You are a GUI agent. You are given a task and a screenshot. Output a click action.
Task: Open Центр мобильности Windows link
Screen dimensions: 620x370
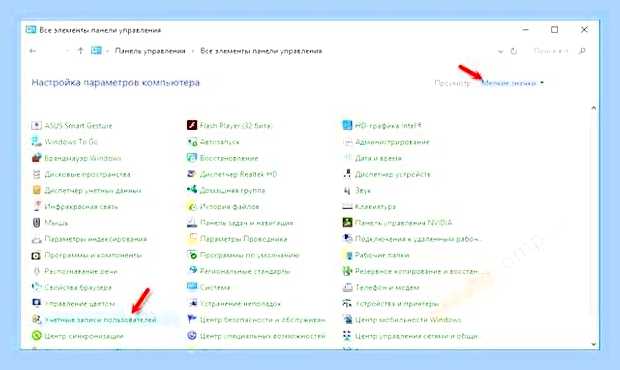[x=408, y=320]
